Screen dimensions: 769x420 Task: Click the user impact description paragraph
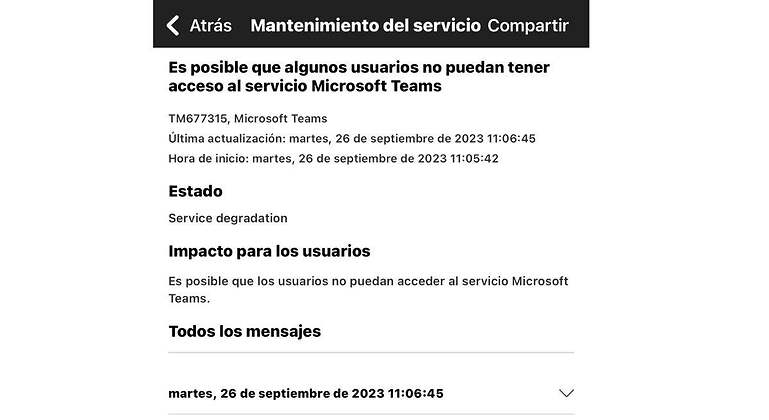click(x=368, y=289)
